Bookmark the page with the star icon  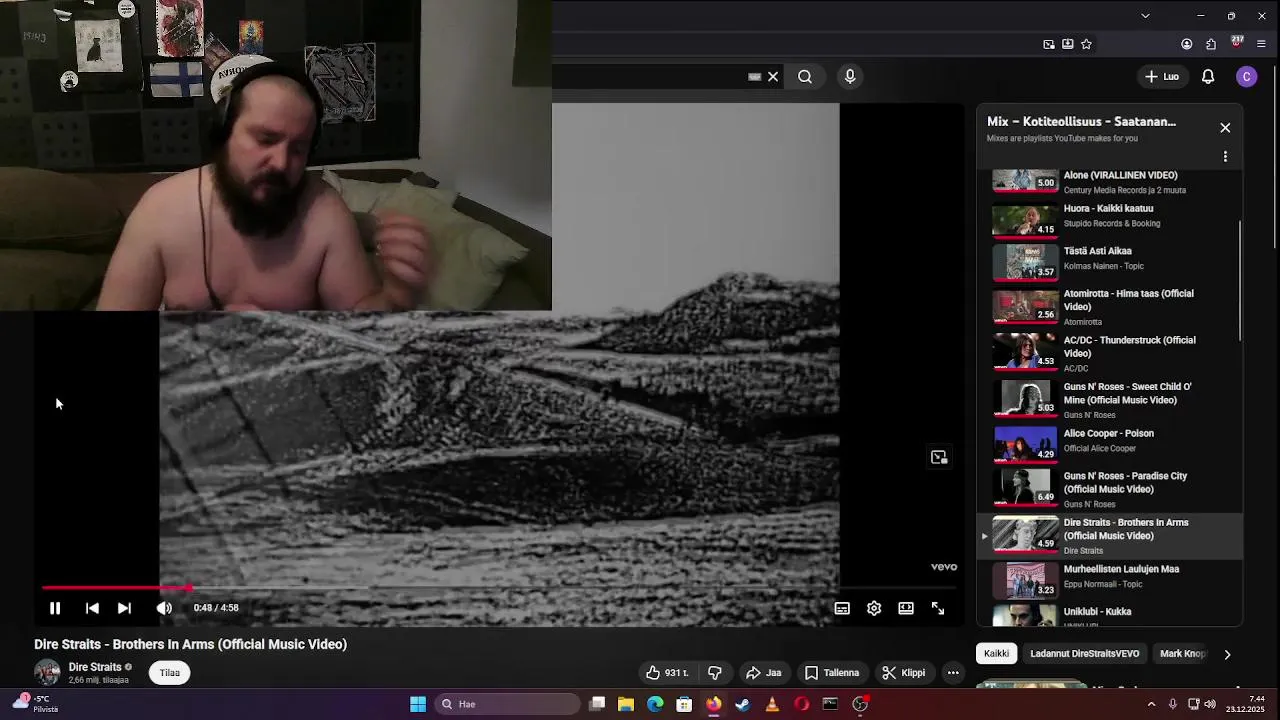tap(1086, 44)
